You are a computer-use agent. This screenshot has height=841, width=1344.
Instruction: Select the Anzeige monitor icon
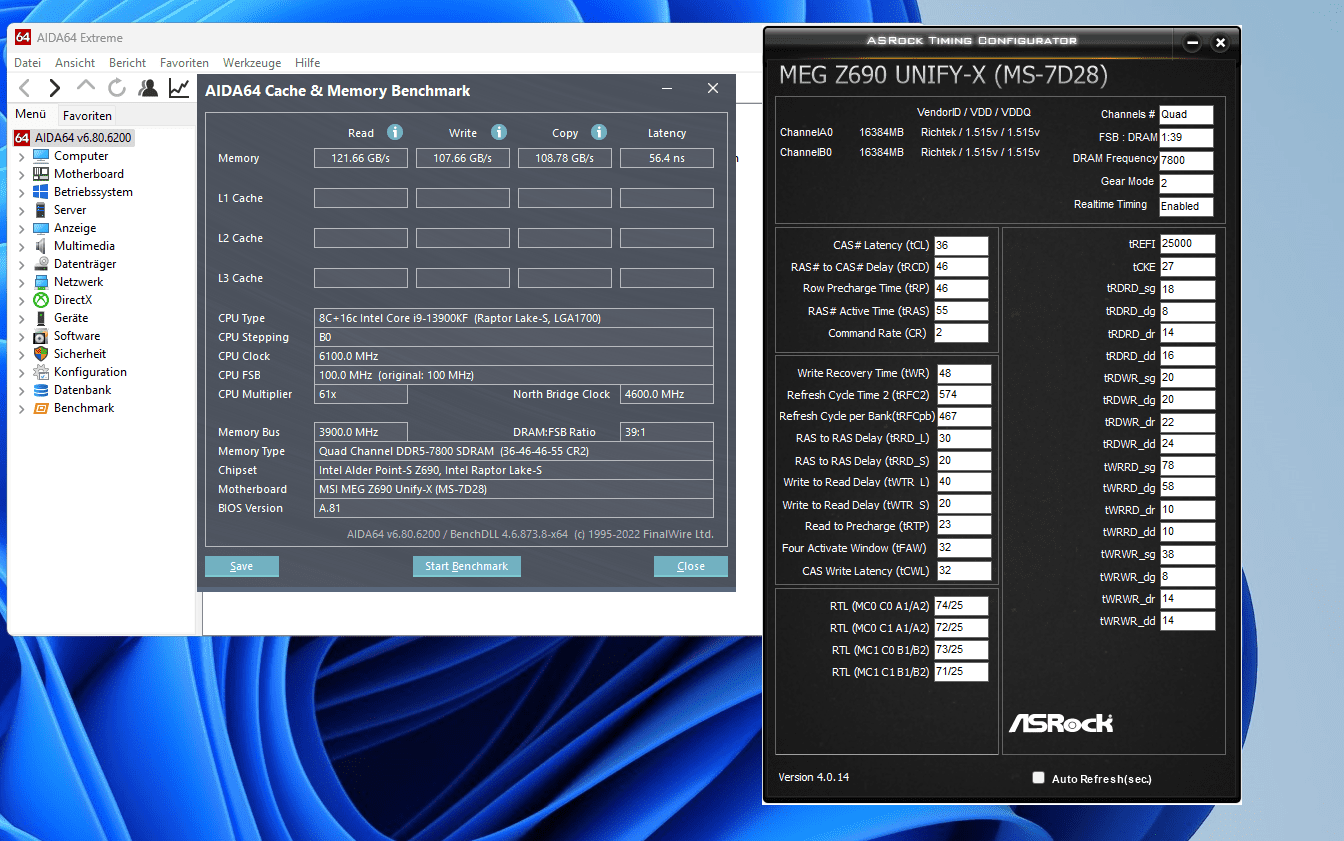(x=41, y=228)
